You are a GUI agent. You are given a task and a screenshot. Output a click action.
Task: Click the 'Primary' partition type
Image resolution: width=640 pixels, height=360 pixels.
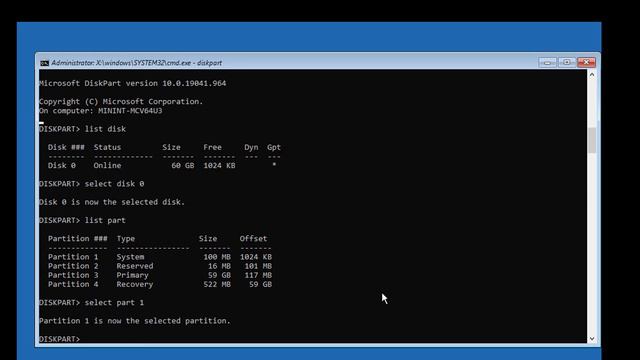[x=133, y=276]
